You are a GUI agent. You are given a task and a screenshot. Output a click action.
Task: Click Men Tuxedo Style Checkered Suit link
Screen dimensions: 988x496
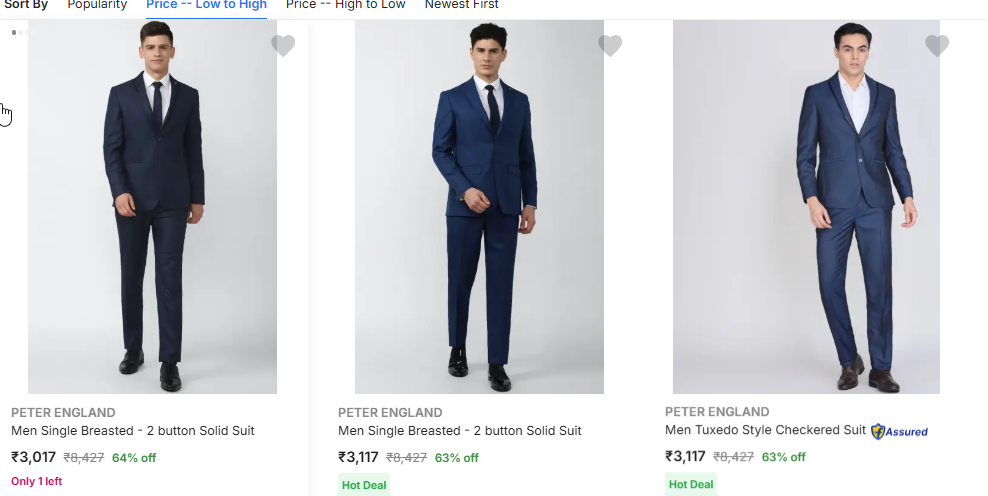[765, 431]
